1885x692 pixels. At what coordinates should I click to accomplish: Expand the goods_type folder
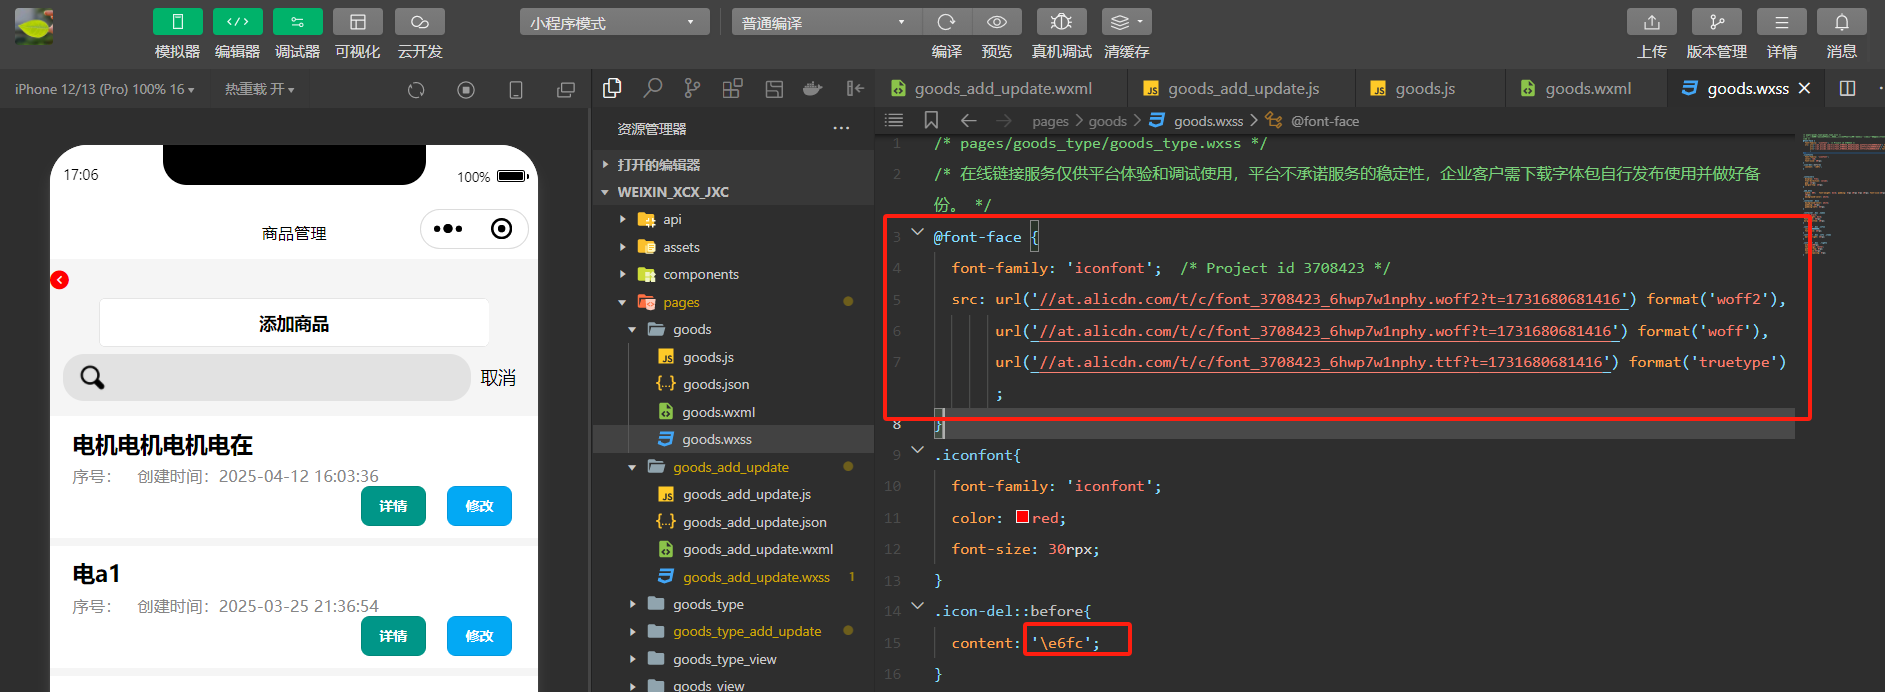pyautogui.click(x=707, y=604)
